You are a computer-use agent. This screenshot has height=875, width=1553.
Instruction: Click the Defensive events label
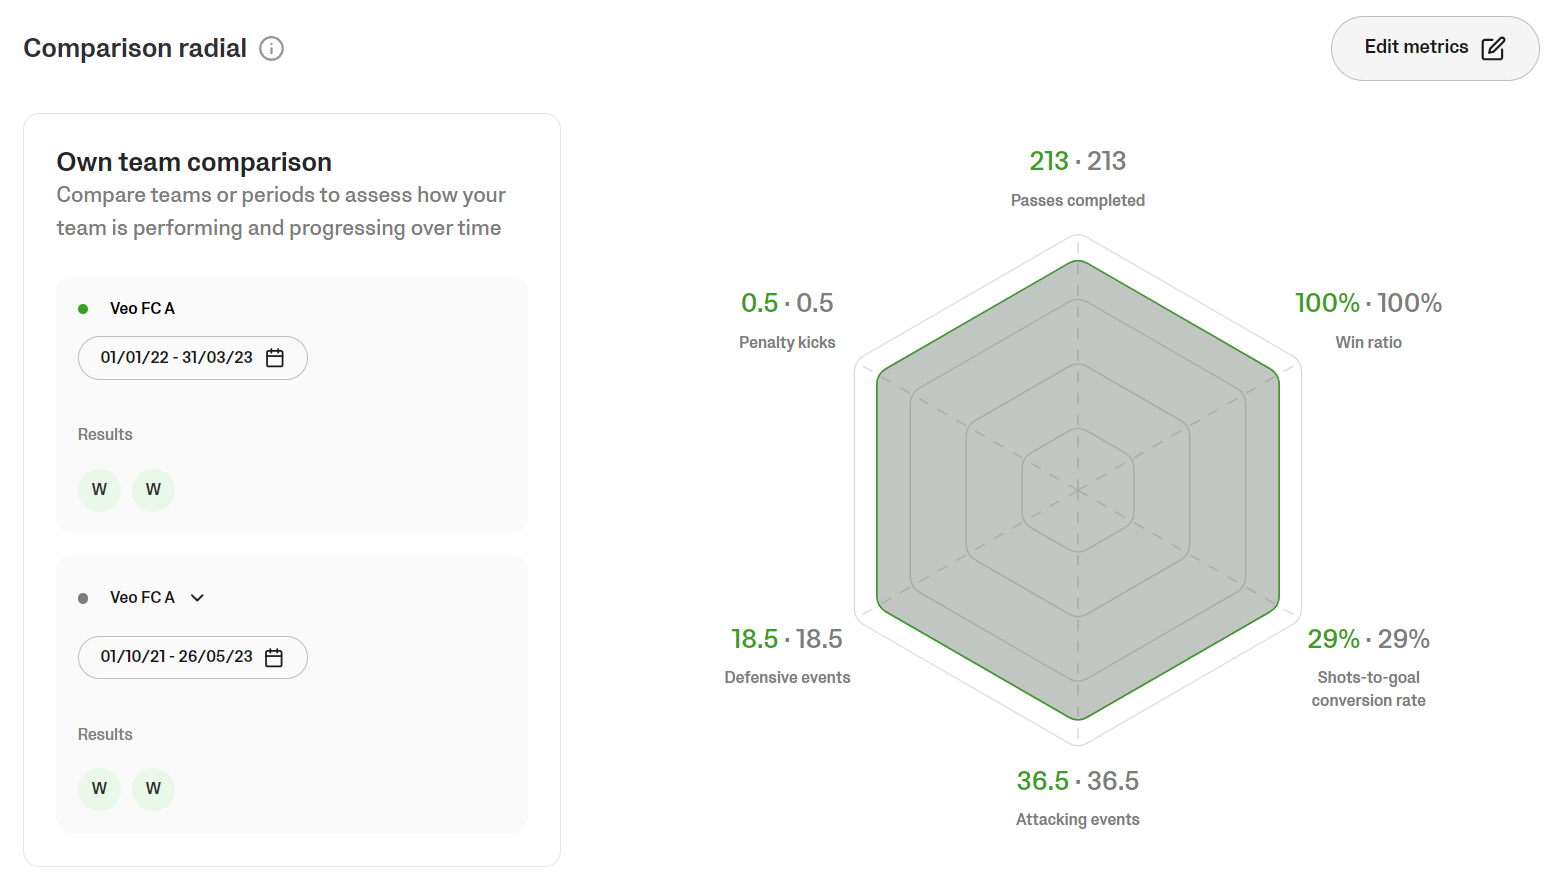(787, 677)
